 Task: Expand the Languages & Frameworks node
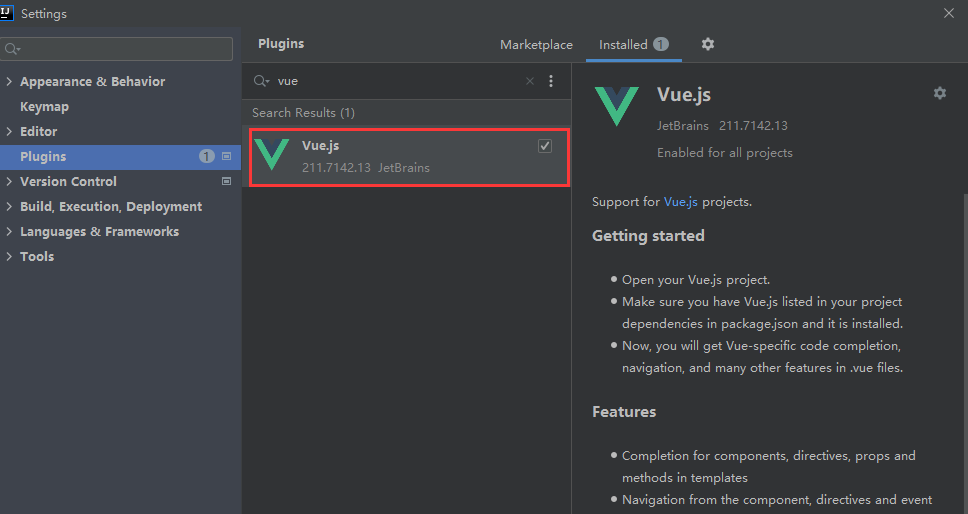pyautogui.click(x=9, y=232)
